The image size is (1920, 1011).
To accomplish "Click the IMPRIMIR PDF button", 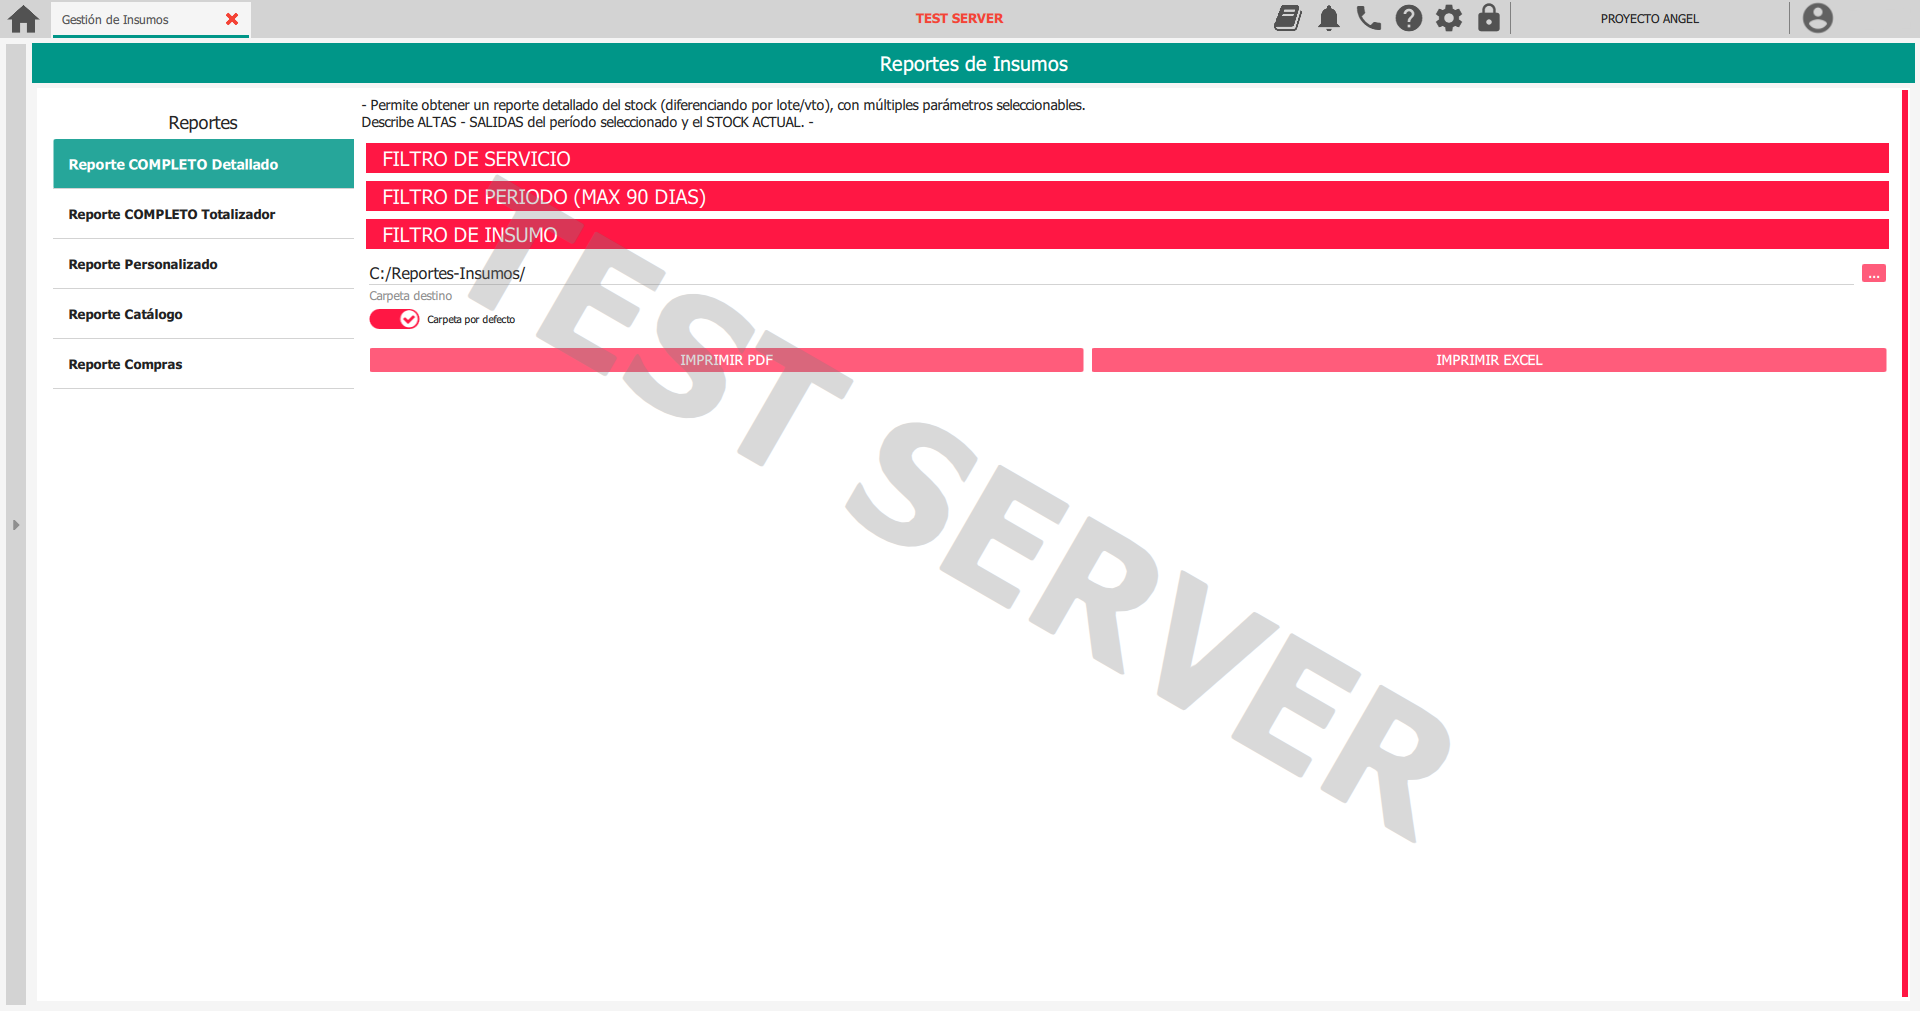I will click(726, 360).
